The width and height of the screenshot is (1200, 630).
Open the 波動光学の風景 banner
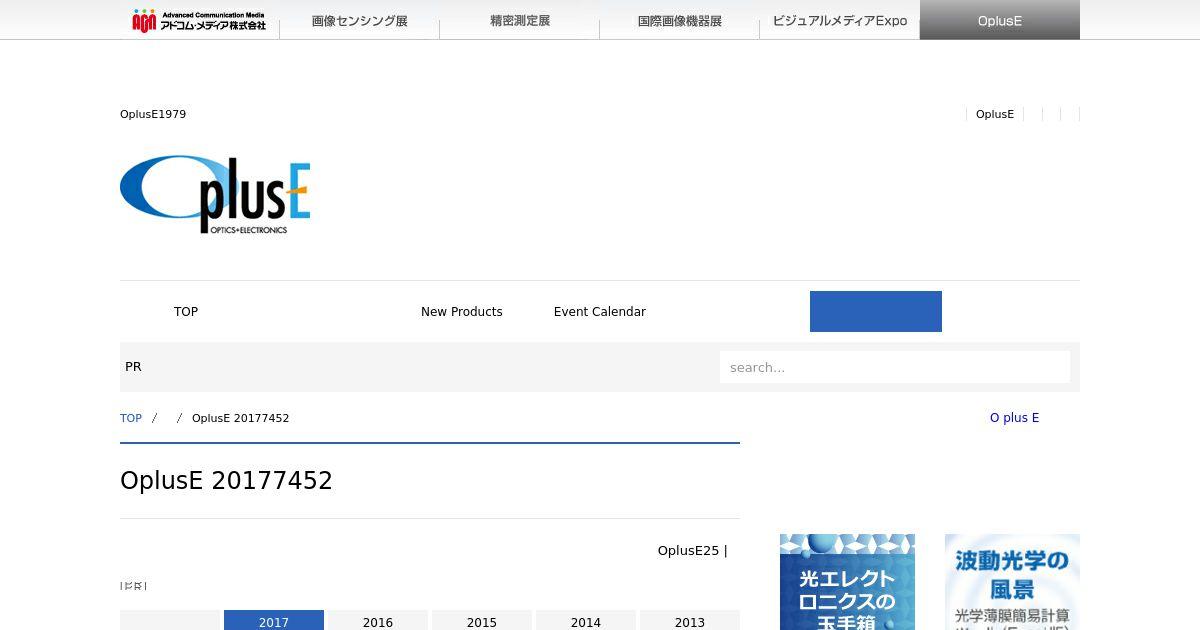(x=1012, y=582)
